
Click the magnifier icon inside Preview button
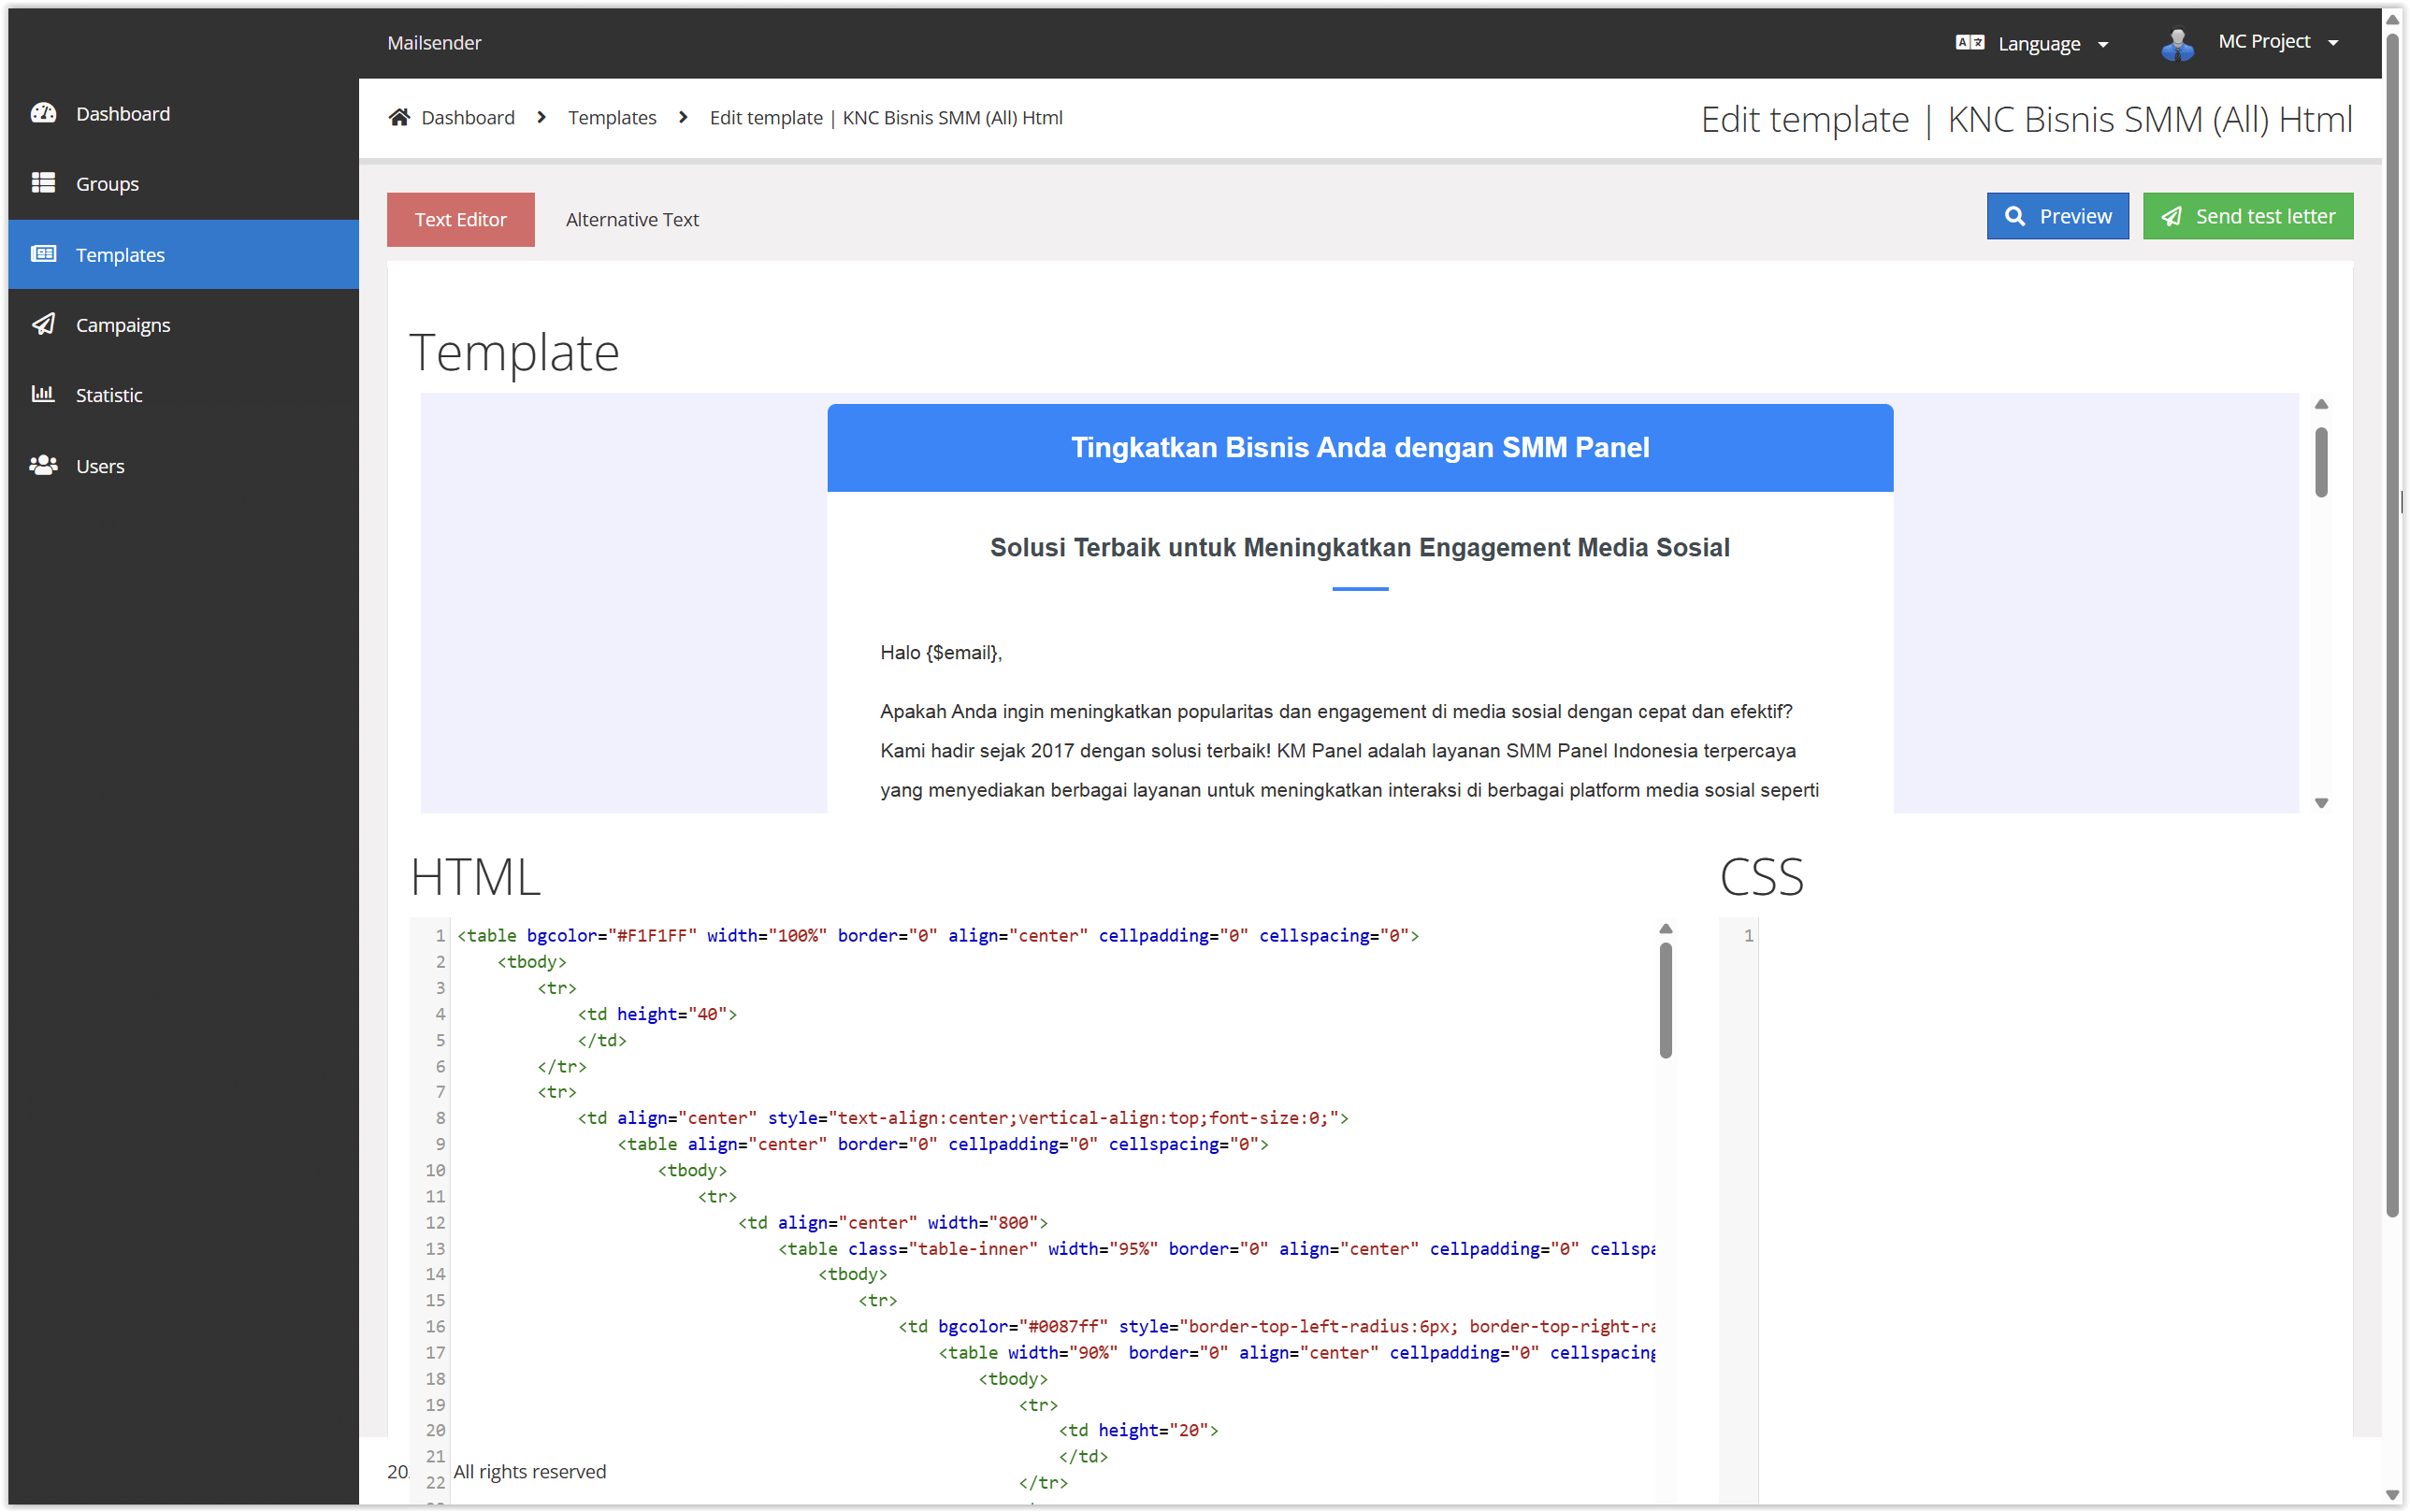click(x=2015, y=216)
